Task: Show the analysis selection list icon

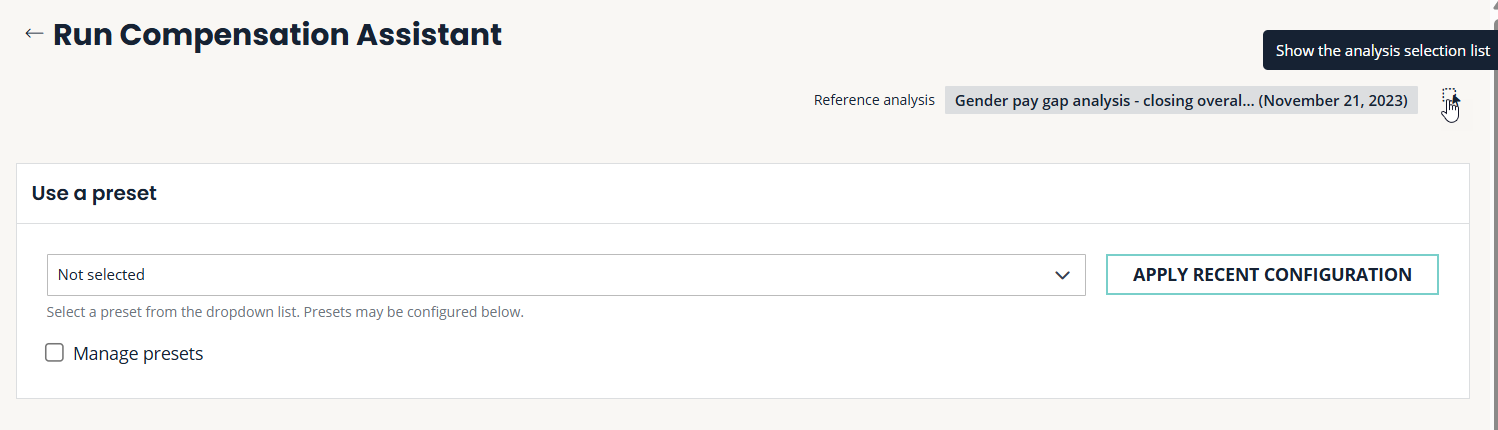Action: [x=1450, y=99]
